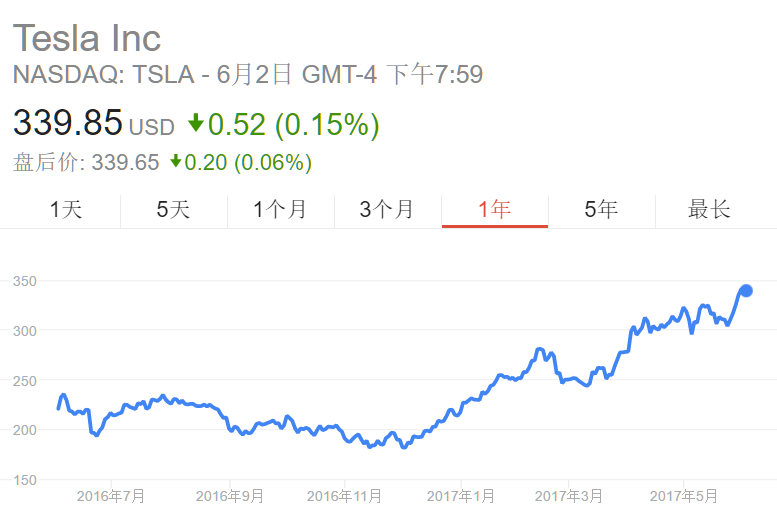Switch to the 3个月 chart range

(x=388, y=210)
